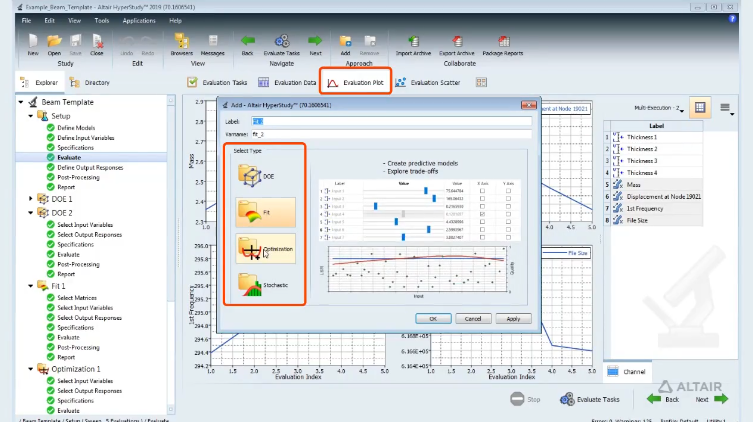This screenshot has width=753, height=422.
Task: Click the green Next arrow in the Navigate toolbar
Action: coord(315,40)
